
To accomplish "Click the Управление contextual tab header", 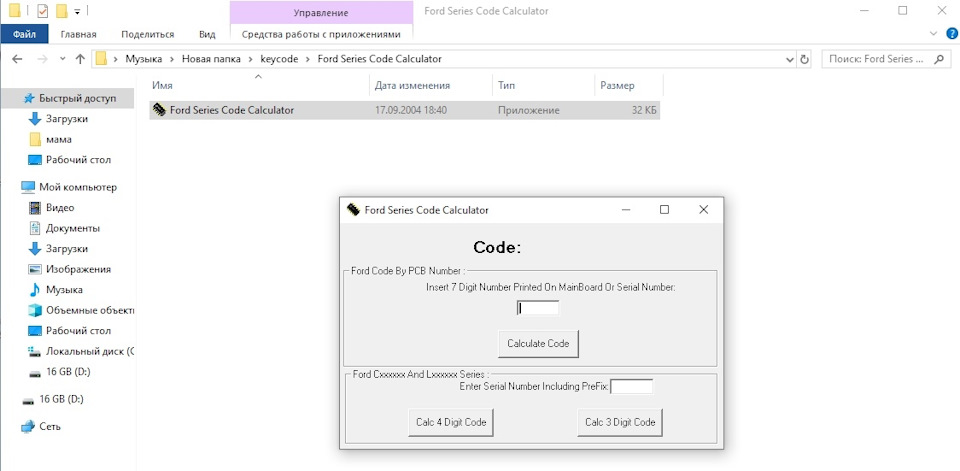I will coord(321,12).
